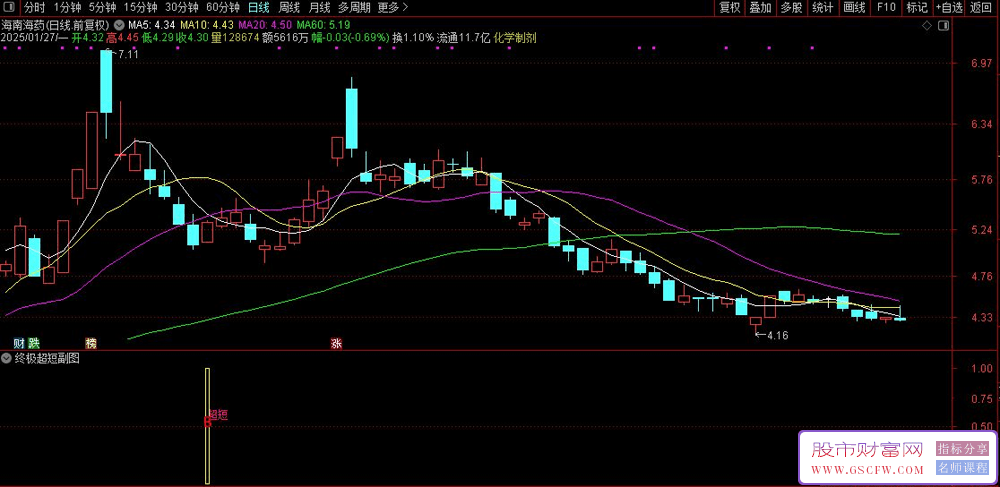The height and width of the screenshot is (487, 1000).
Task: Click the 标记 mark button
Action: coord(917,8)
